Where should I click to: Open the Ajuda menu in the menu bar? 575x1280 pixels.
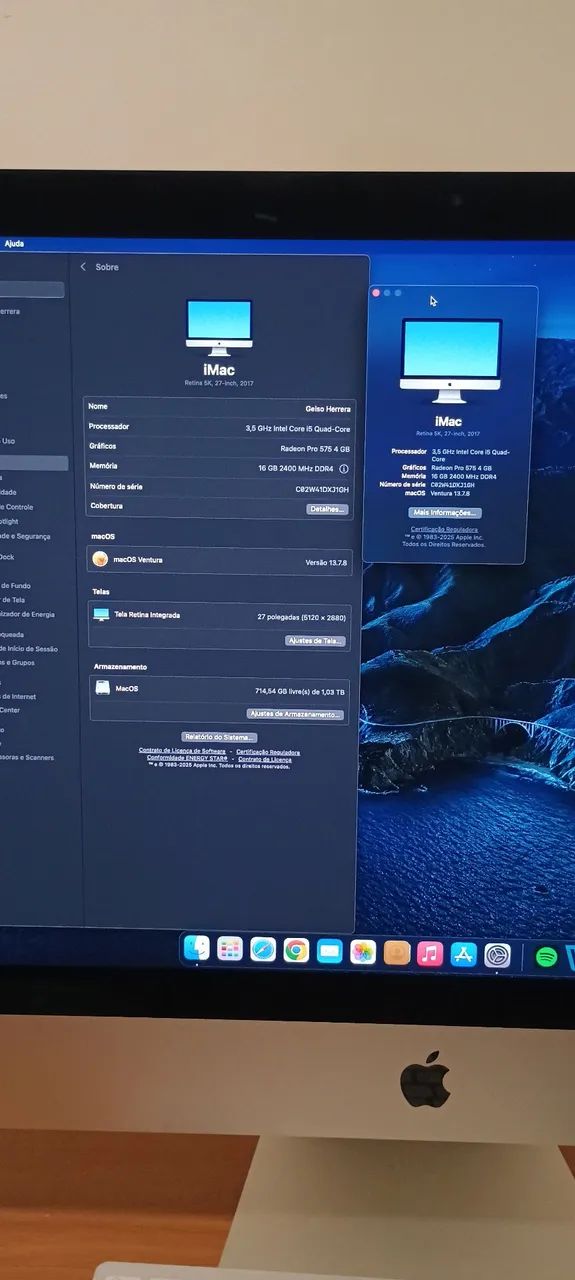point(14,243)
